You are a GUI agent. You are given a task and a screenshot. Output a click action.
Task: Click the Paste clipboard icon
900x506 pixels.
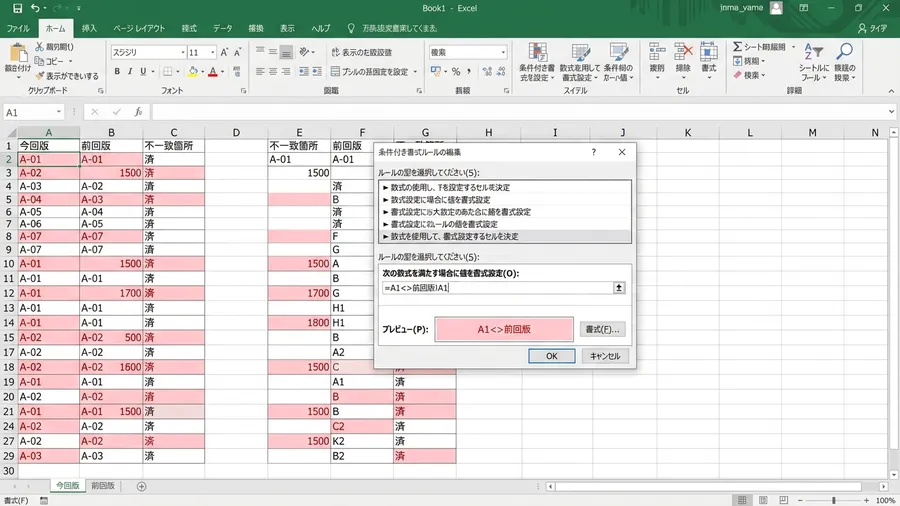[x=18, y=54]
